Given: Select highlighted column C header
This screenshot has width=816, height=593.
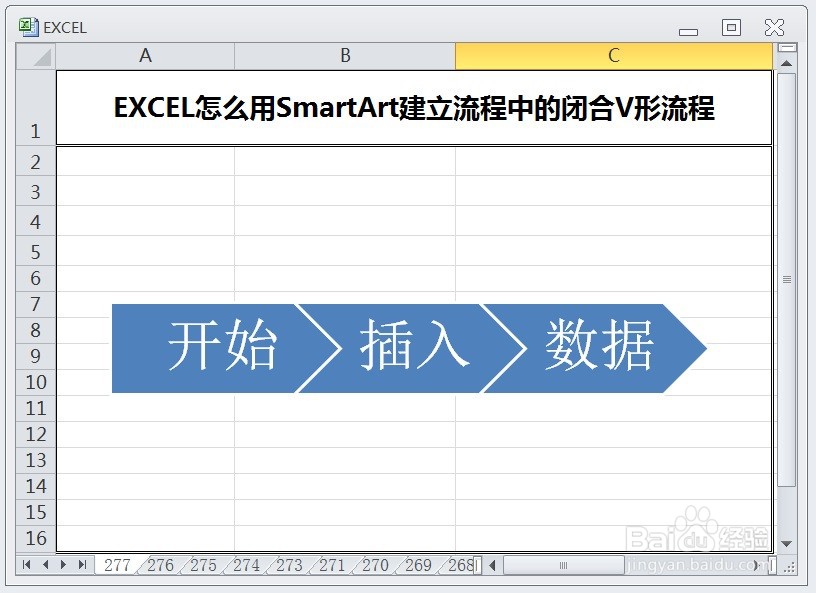Looking at the screenshot, I should point(614,56).
